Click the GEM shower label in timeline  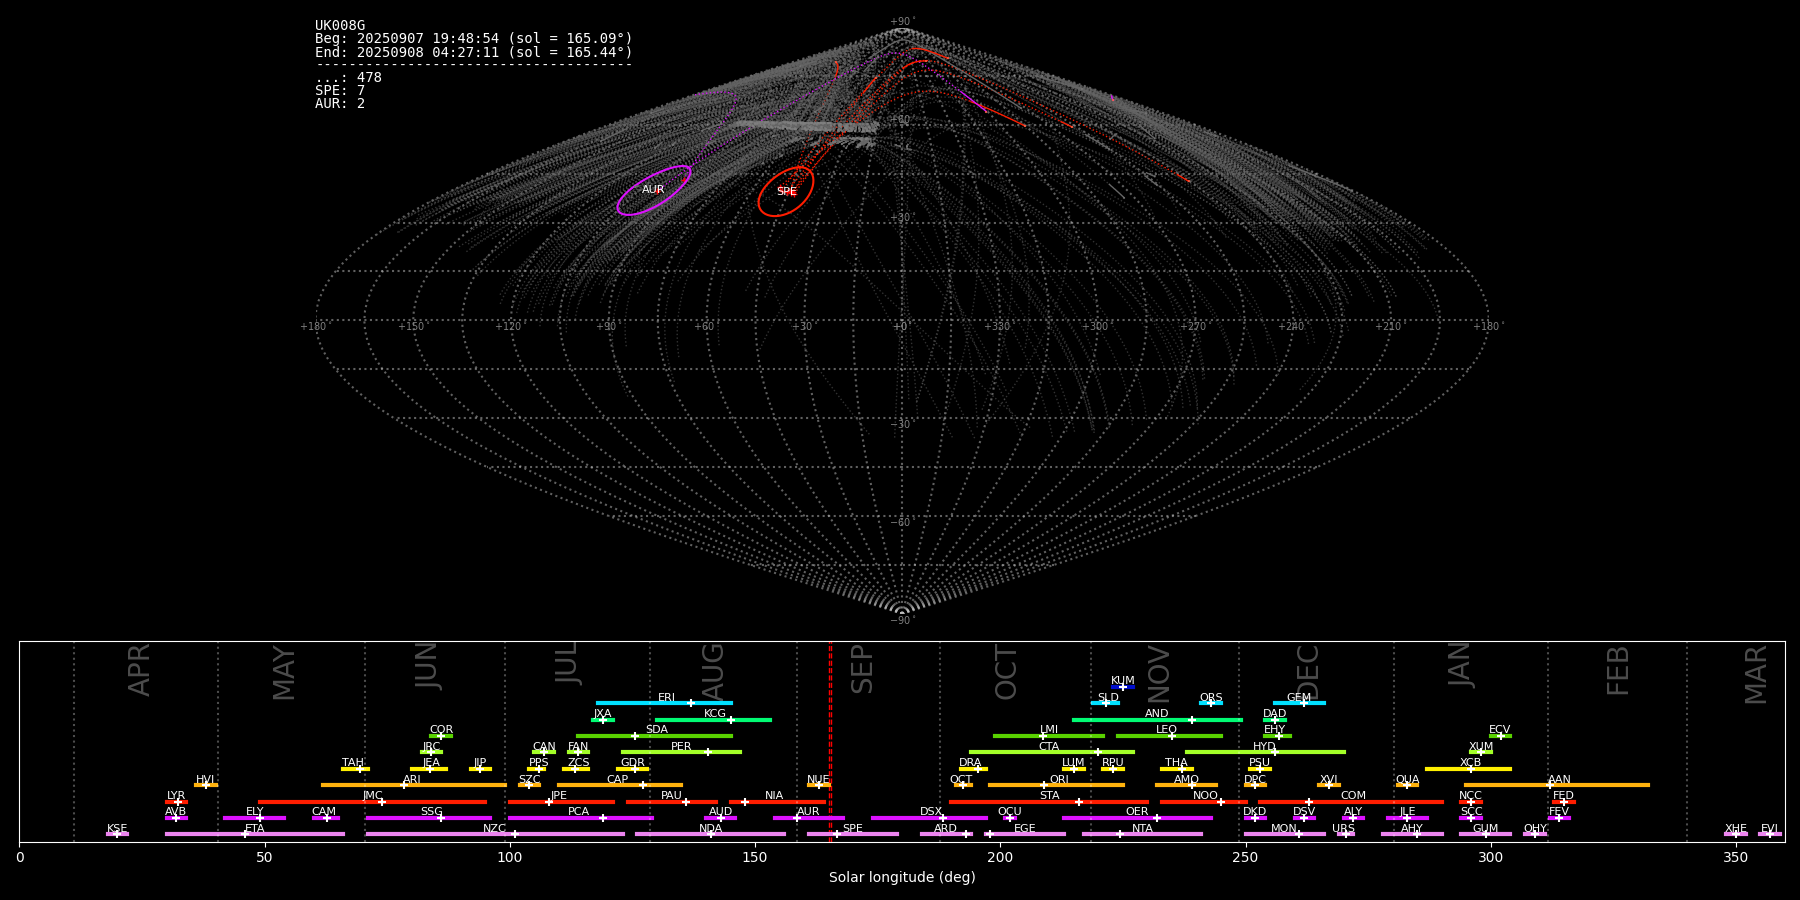(1299, 698)
